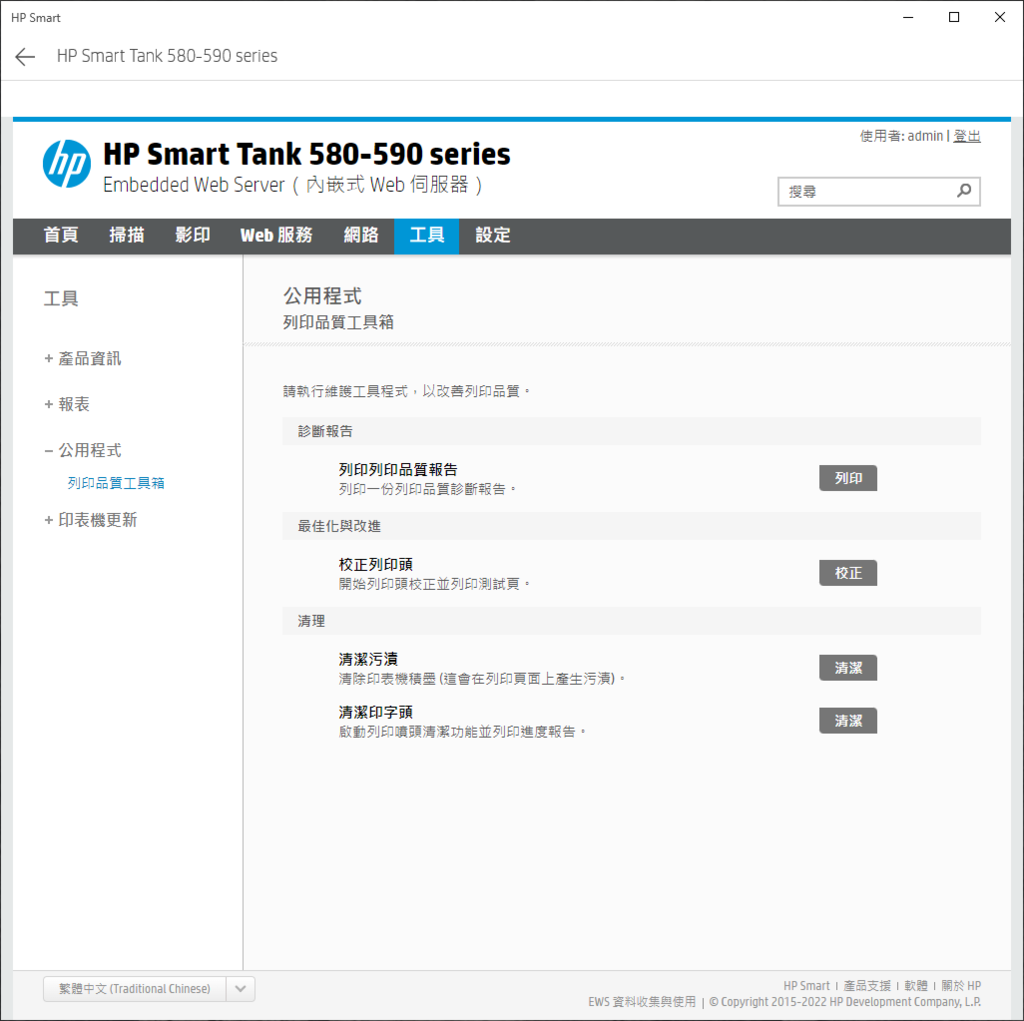Open the 網路 tab

point(361,235)
